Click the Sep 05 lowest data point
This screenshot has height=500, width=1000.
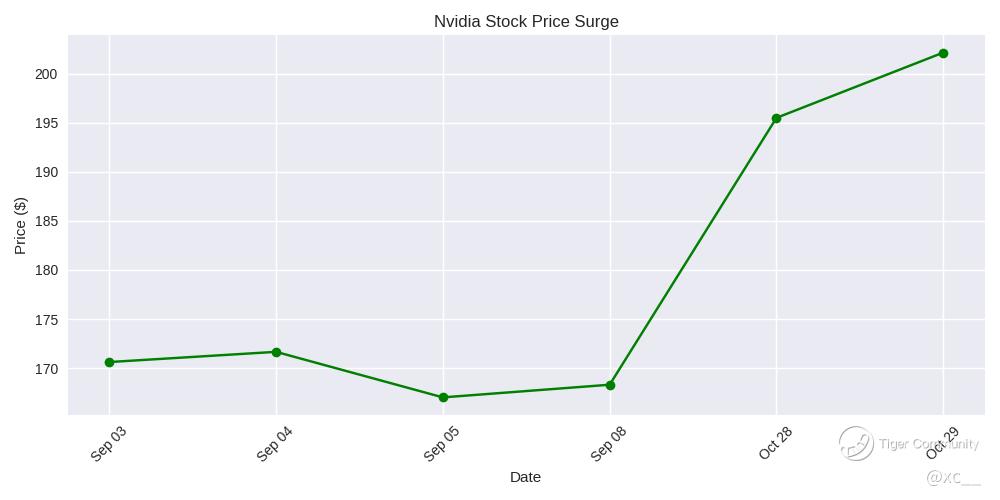[443, 398]
